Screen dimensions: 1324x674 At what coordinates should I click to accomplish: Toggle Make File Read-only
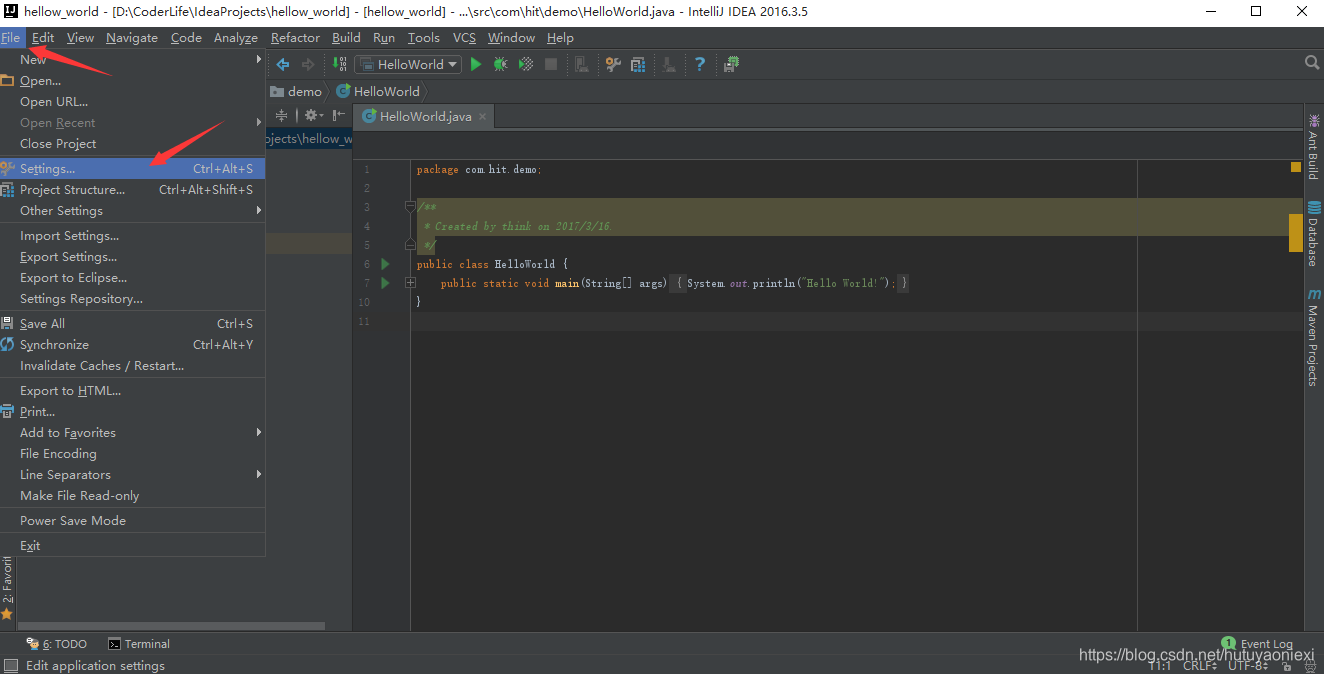coord(132,495)
